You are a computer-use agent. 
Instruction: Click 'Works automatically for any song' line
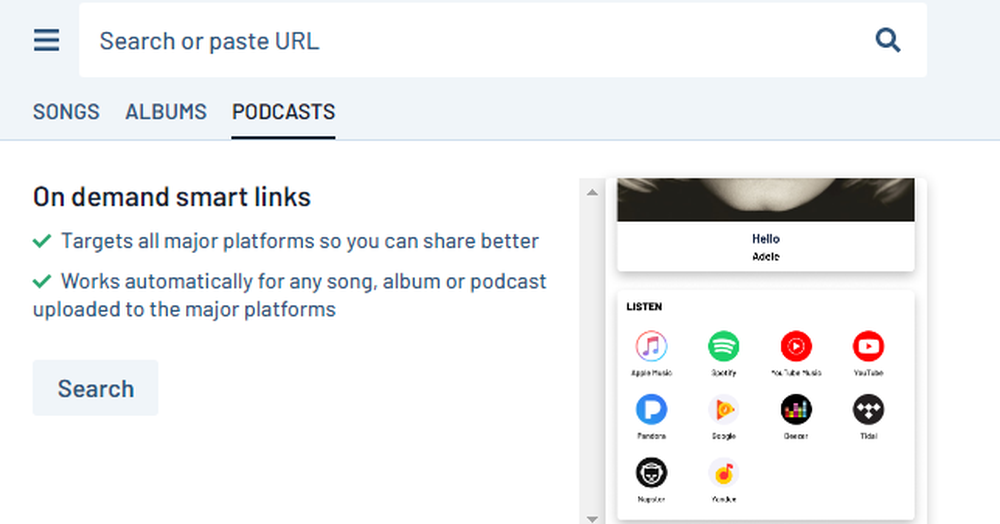tap(290, 295)
